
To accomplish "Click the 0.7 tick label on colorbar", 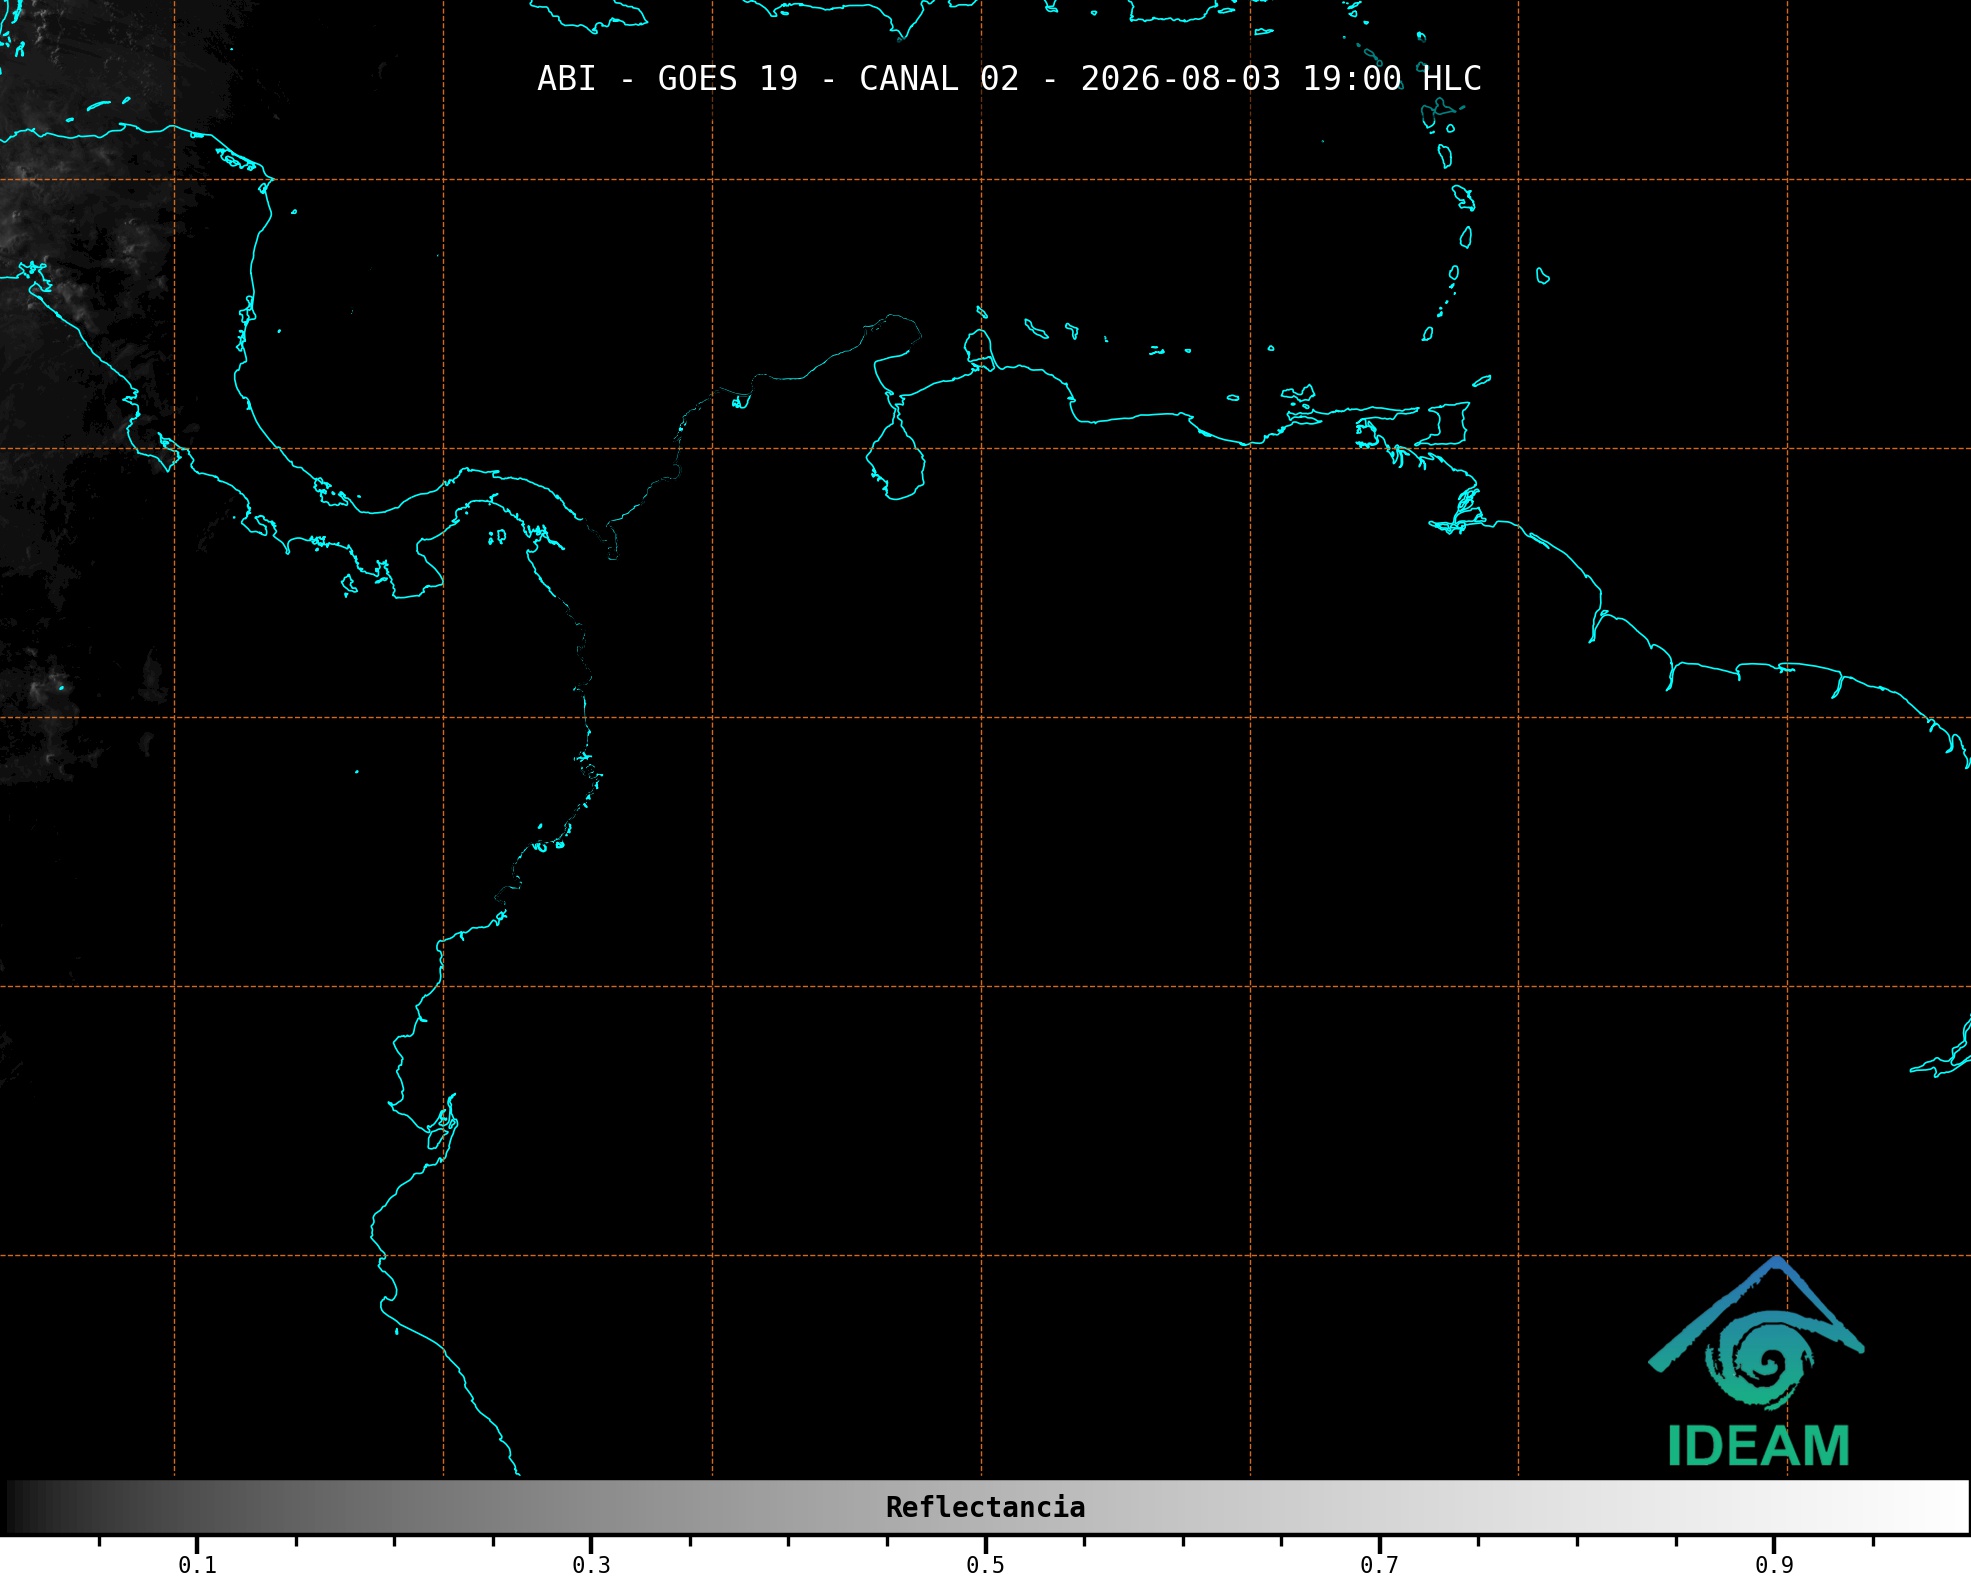I will coord(1379,1565).
